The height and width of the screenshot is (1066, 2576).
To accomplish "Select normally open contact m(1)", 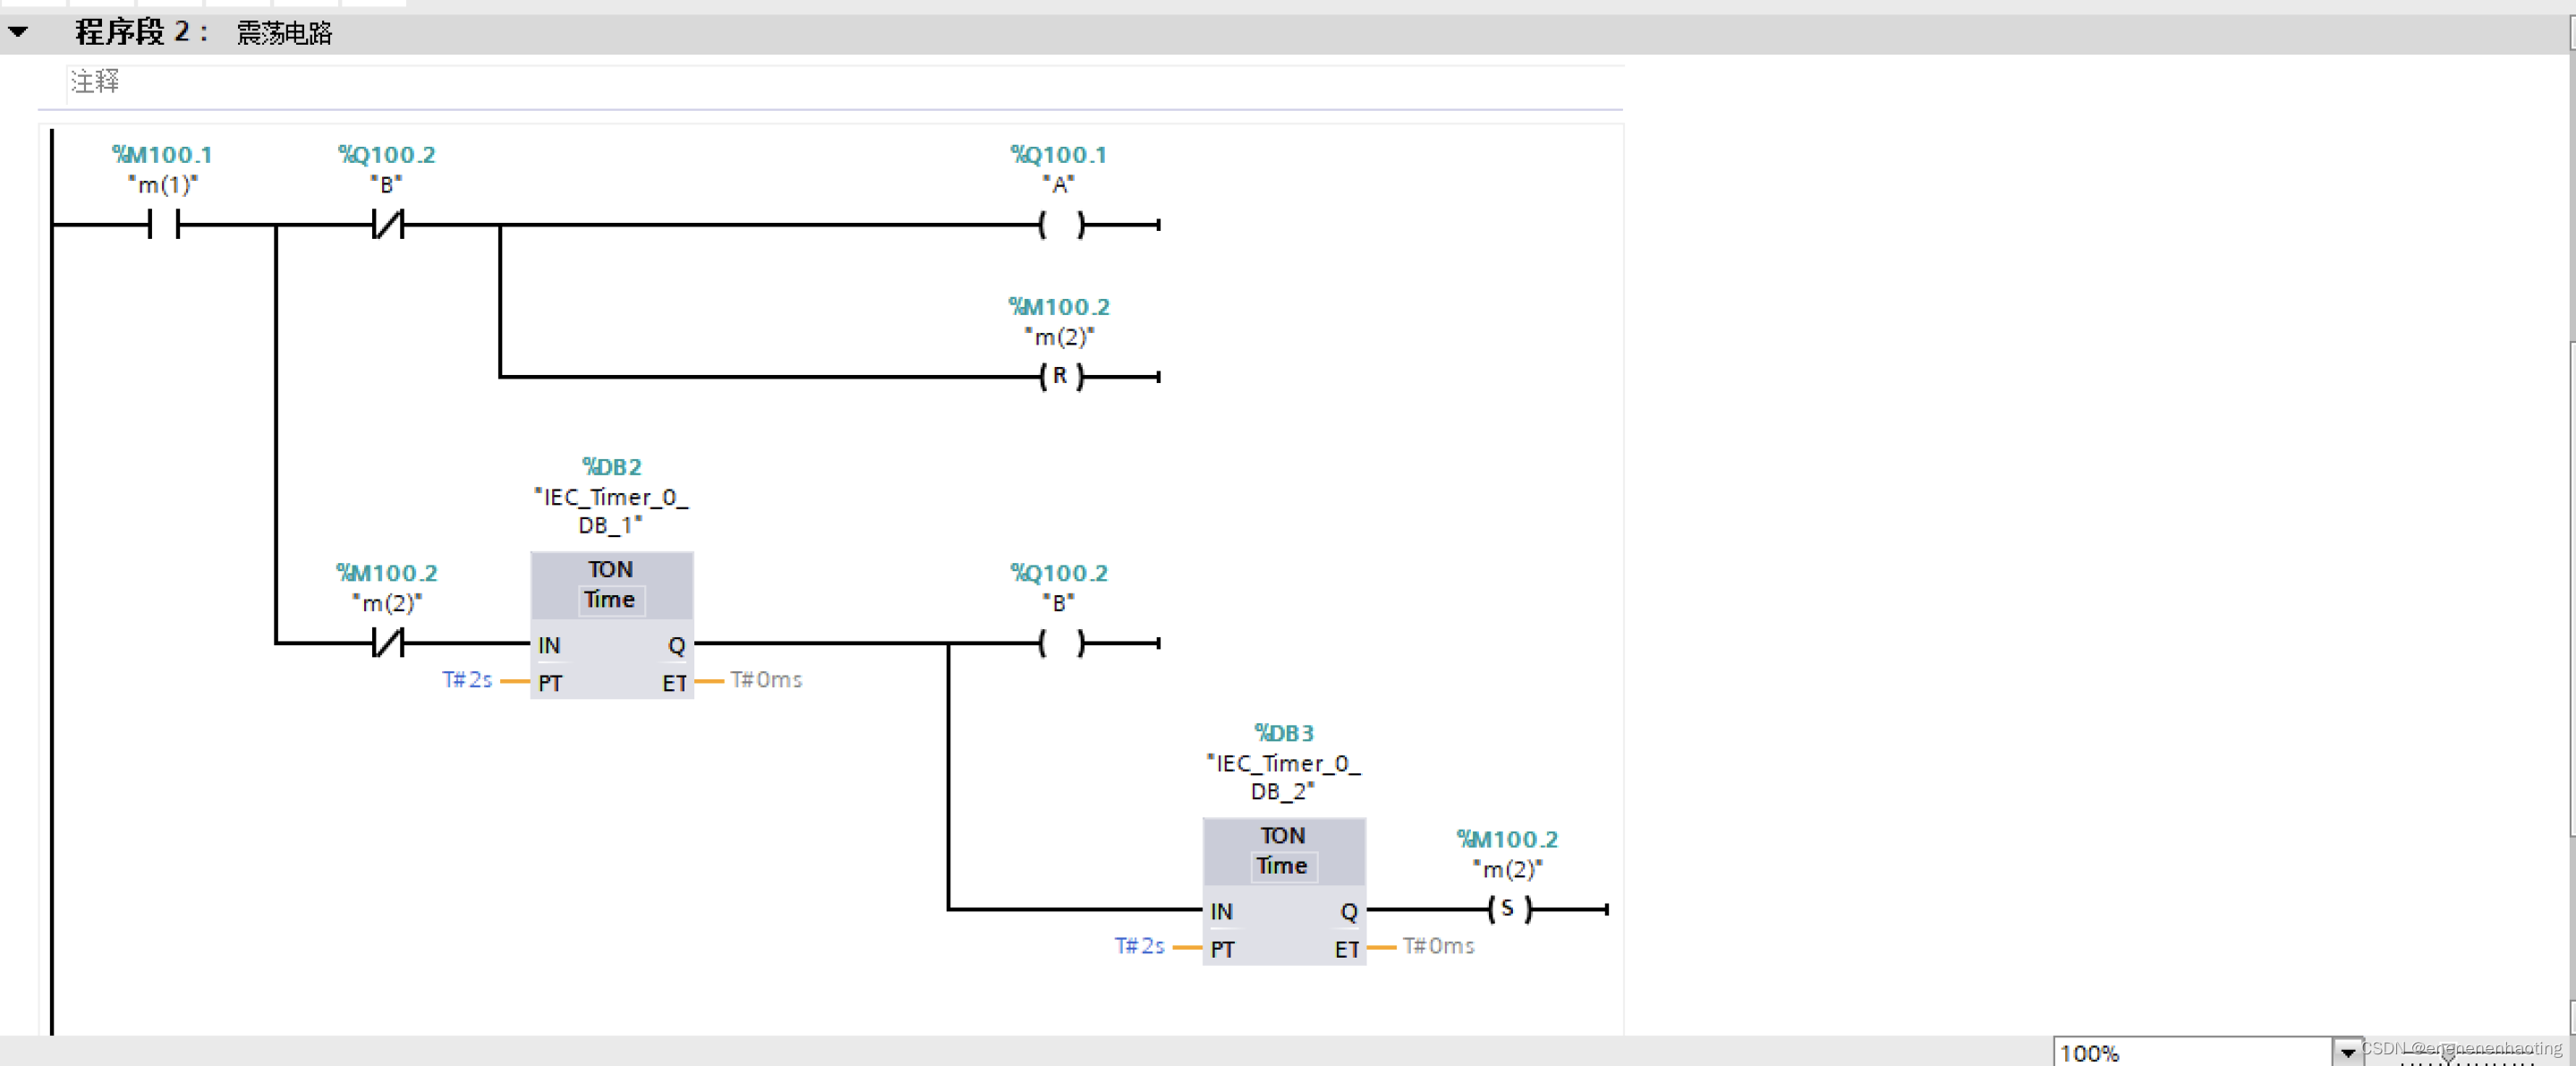I will pyautogui.click(x=164, y=224).
